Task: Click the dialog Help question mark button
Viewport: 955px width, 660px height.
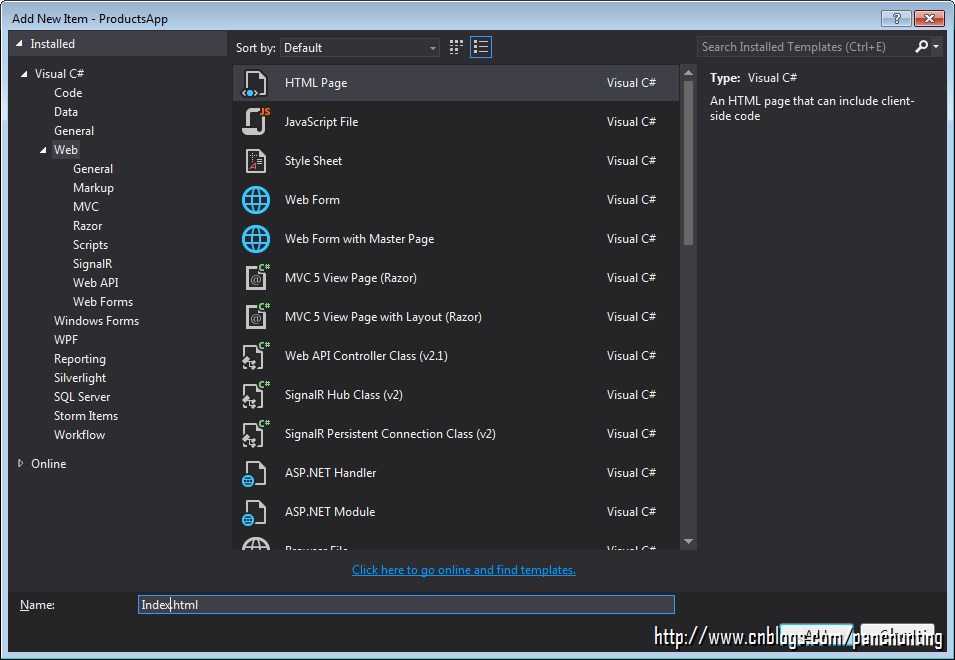Action: coord(896,18)
